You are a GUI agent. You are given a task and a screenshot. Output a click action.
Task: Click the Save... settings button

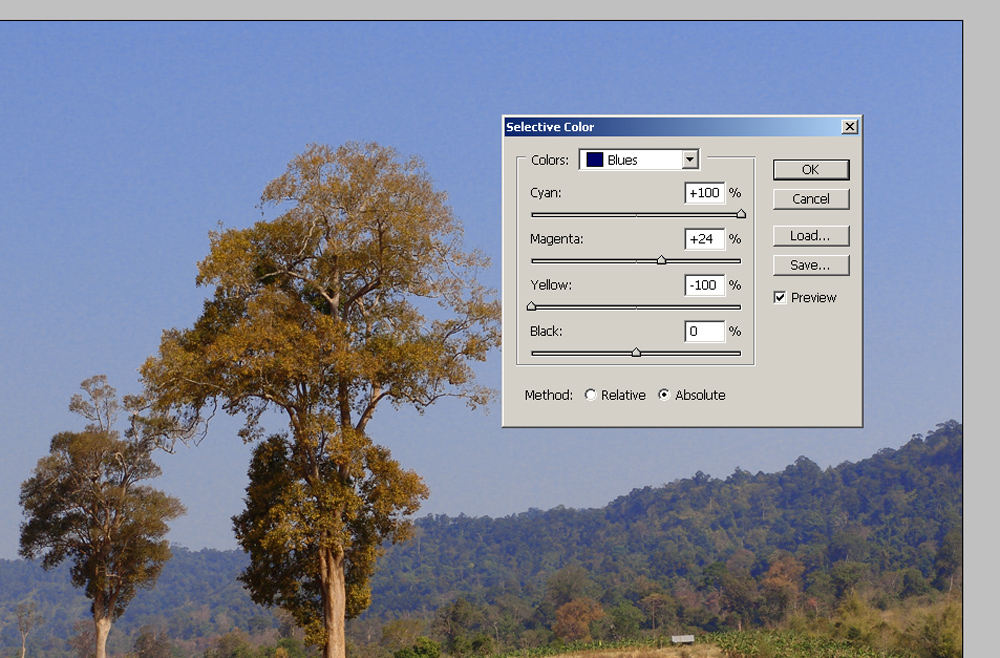[x=810, y=265]
